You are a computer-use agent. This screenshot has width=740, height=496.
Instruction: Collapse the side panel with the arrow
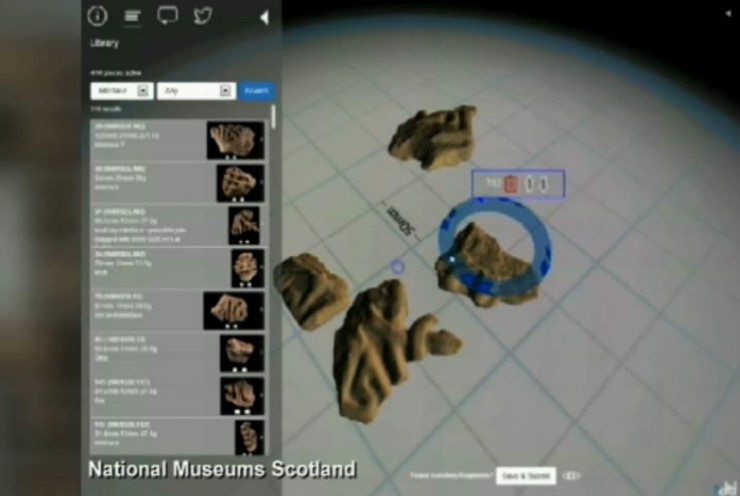tap(264, 17)
